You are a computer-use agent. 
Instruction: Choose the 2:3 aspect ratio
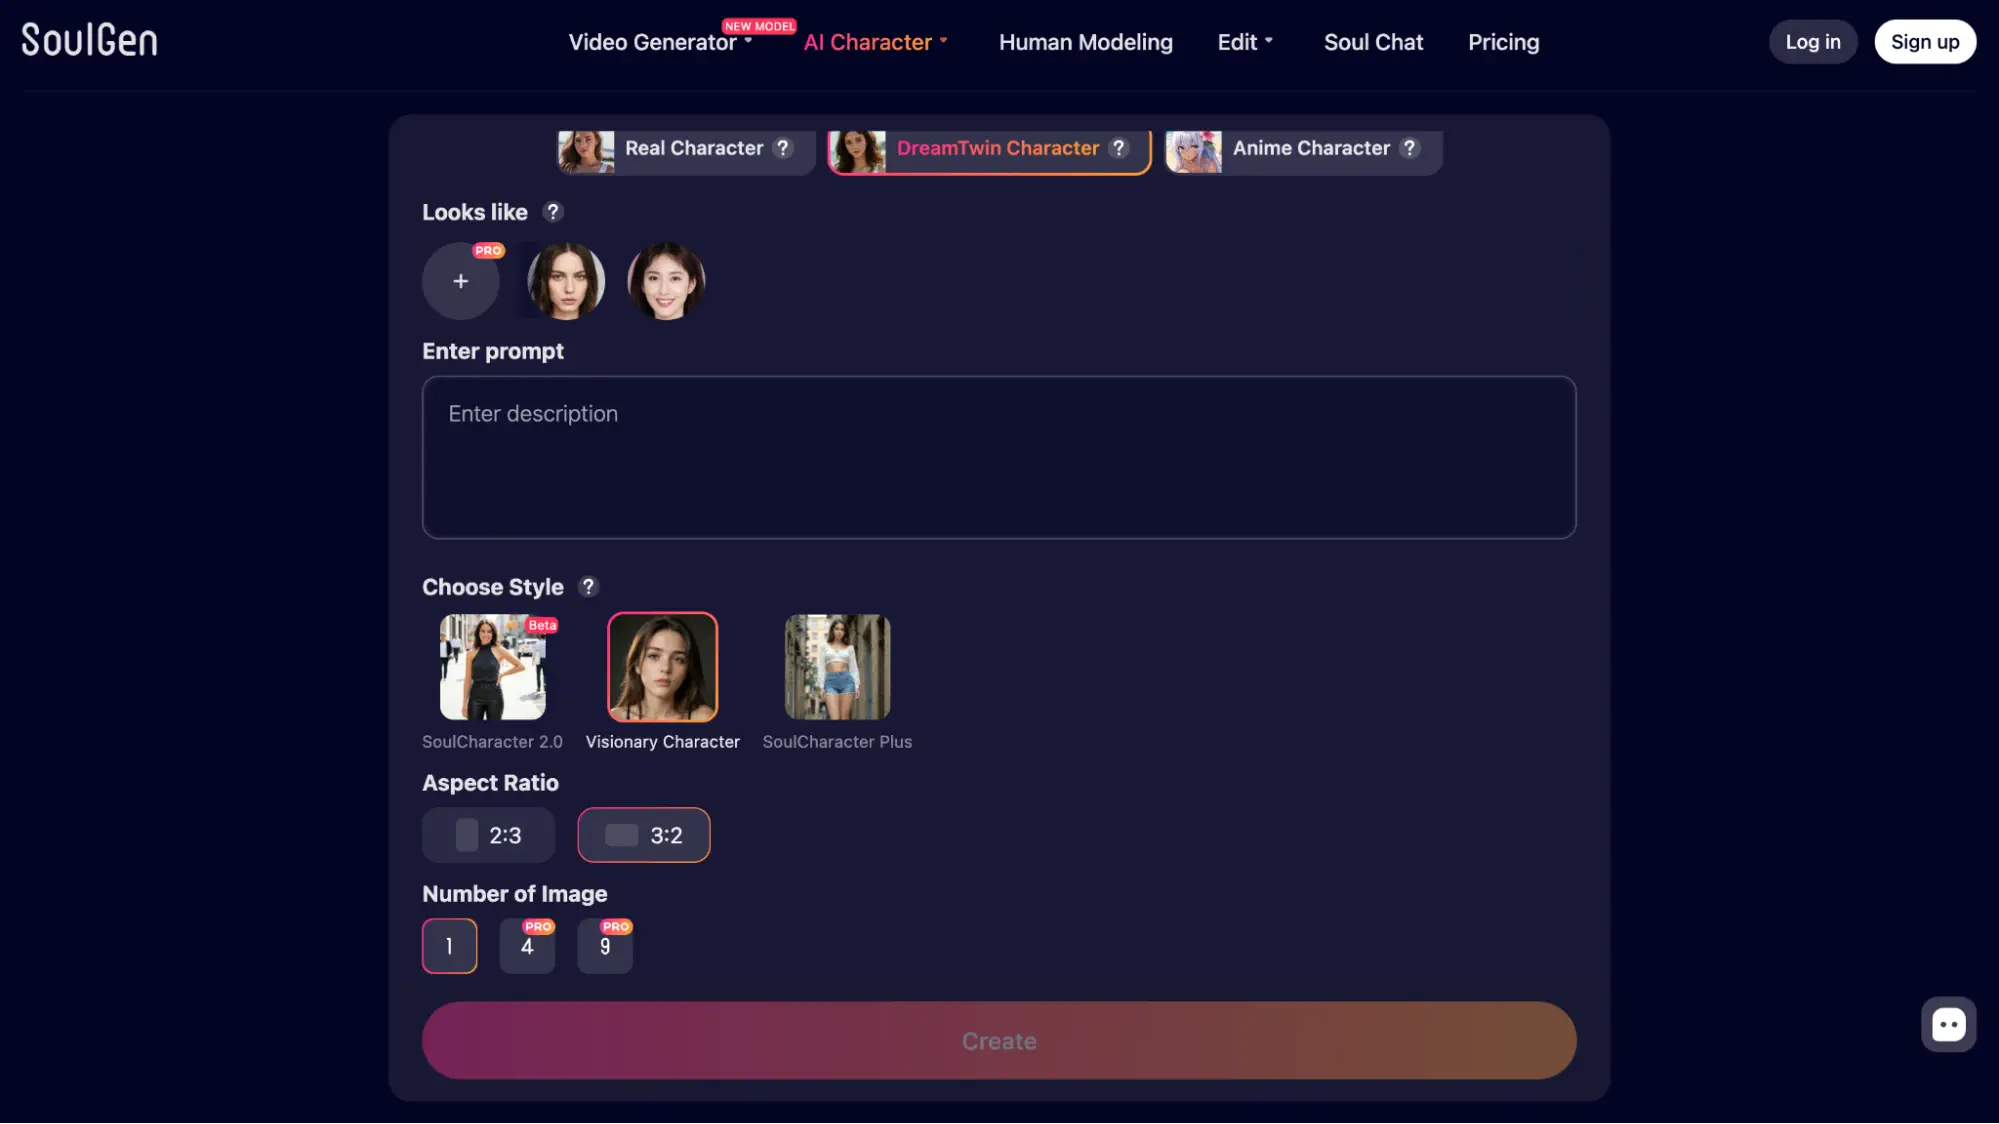(488, 835)
